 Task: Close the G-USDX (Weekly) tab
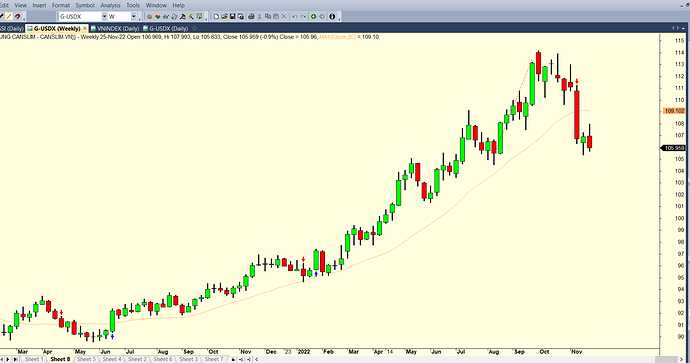(85, 28)
